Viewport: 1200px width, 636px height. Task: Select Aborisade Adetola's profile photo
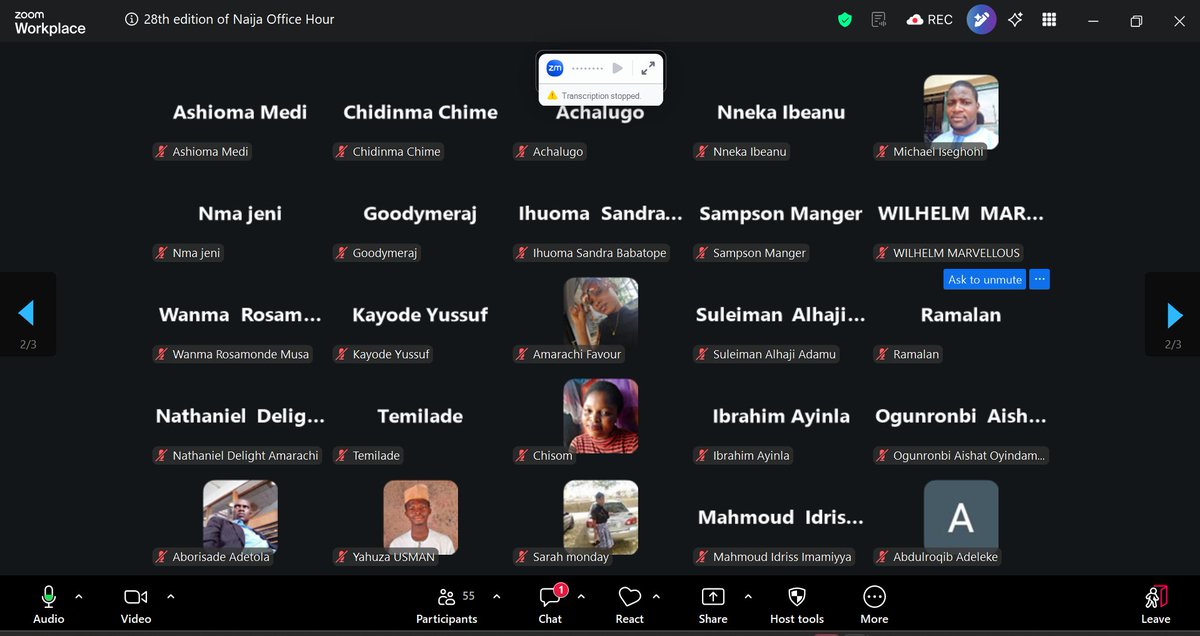point(241,517)
